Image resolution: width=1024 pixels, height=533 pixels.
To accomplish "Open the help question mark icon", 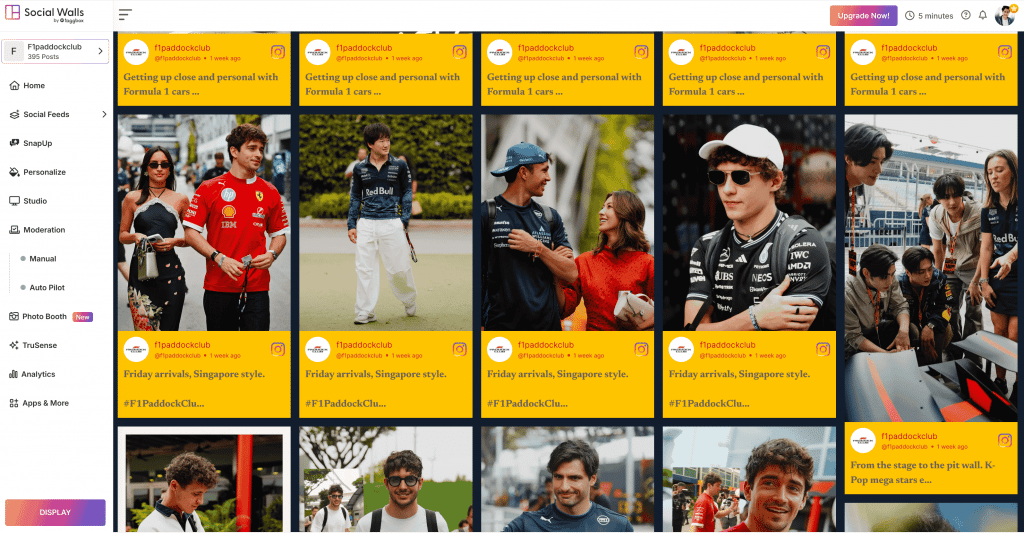I will [x=966, y=15].
